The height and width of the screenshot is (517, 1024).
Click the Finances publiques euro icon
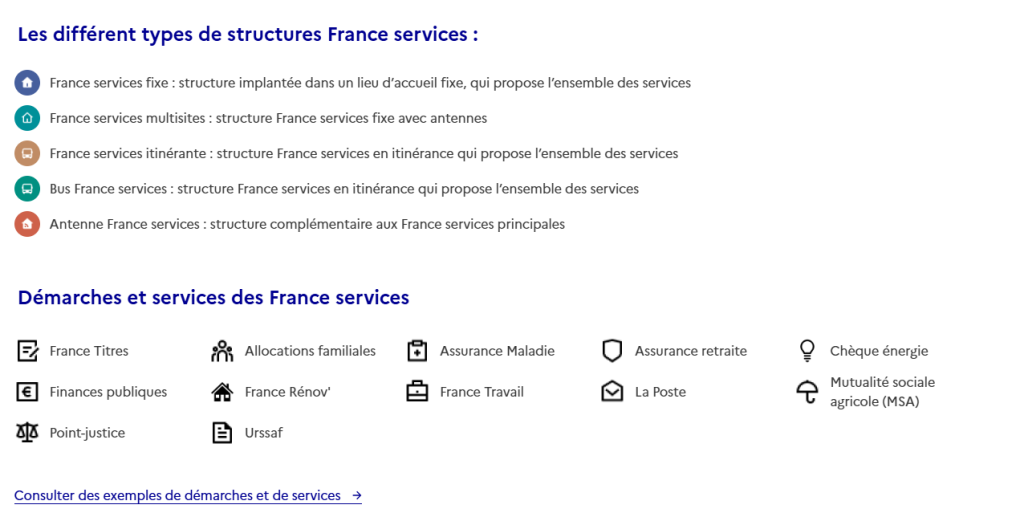27,392
